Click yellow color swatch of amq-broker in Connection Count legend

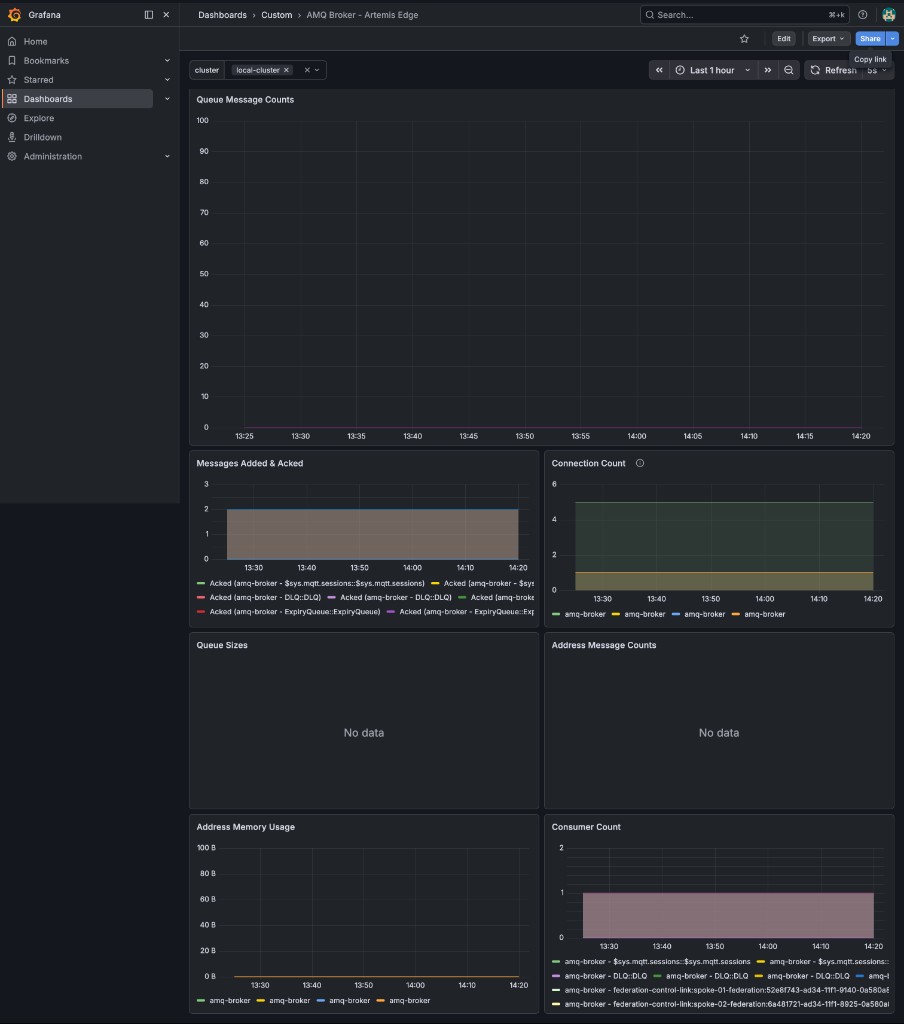point(615,614)
